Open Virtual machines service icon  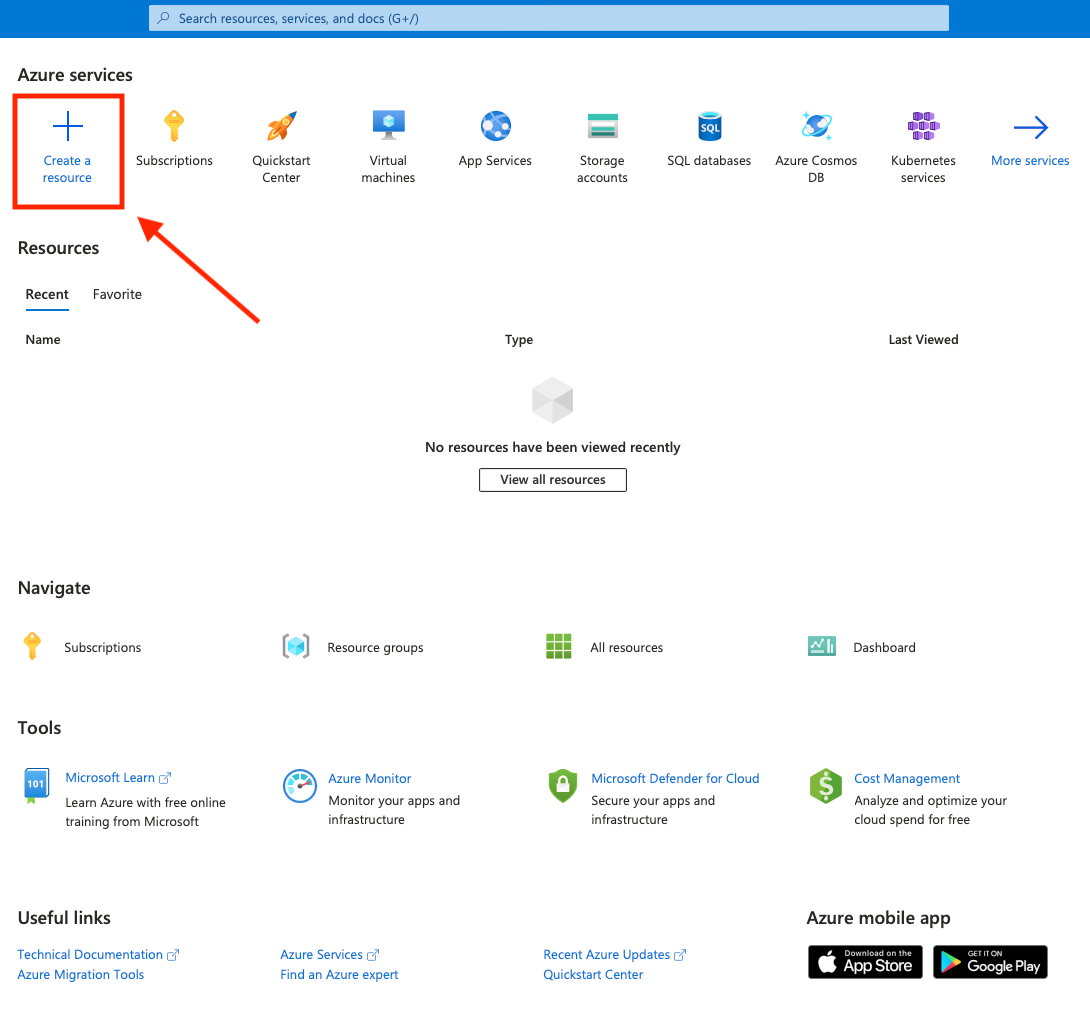point(389,125)
